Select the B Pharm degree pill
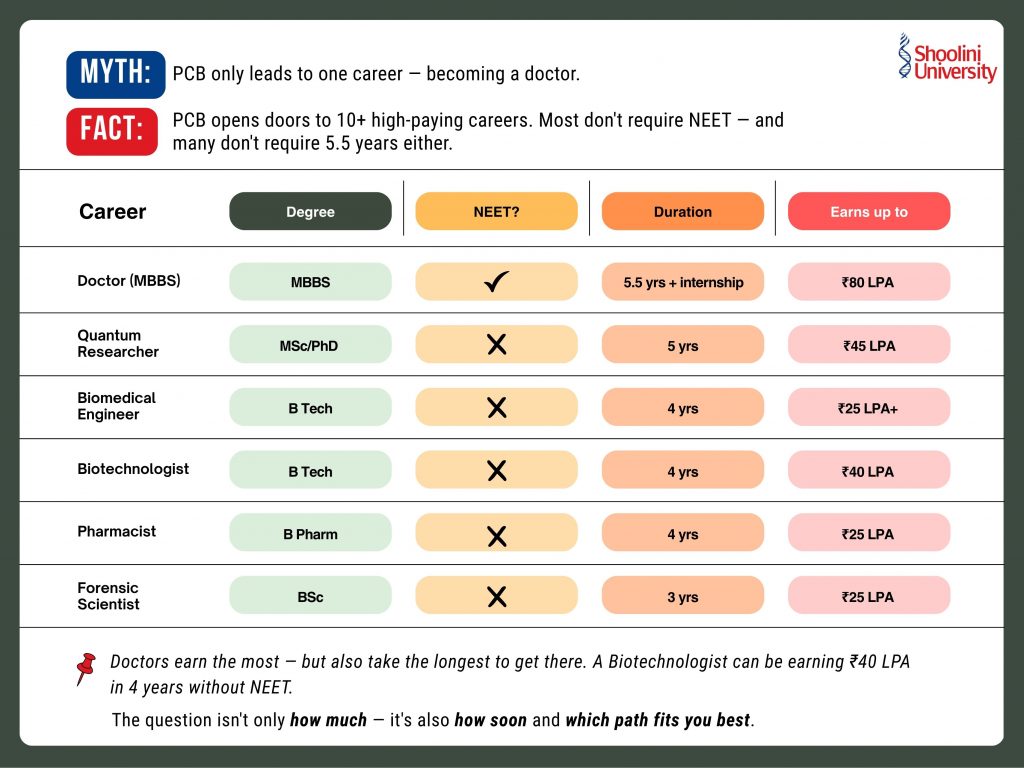 point(310,532)
